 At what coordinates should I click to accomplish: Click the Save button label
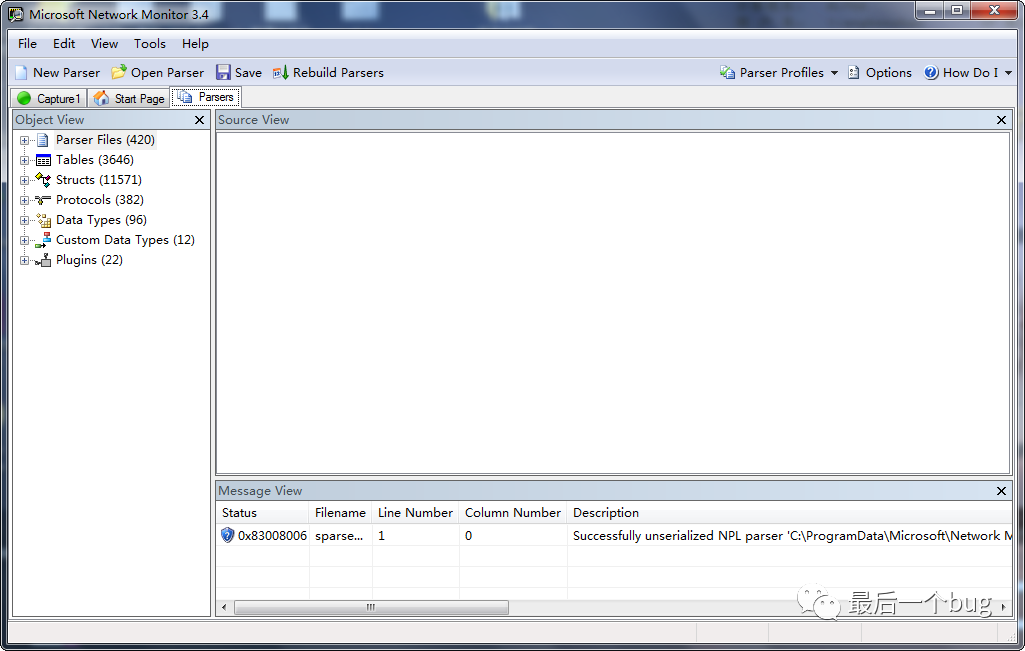[248, 73]
